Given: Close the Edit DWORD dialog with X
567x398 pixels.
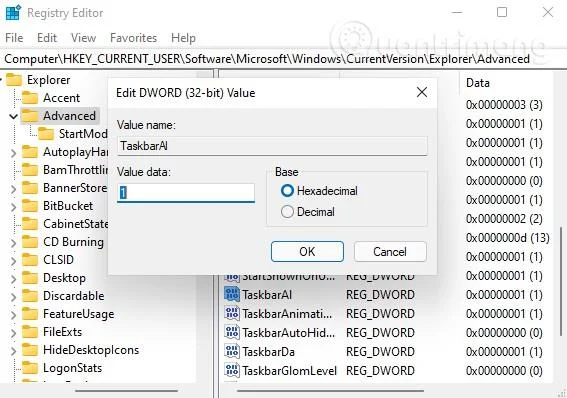Looking at the screenshot, I should coord(422,92).
